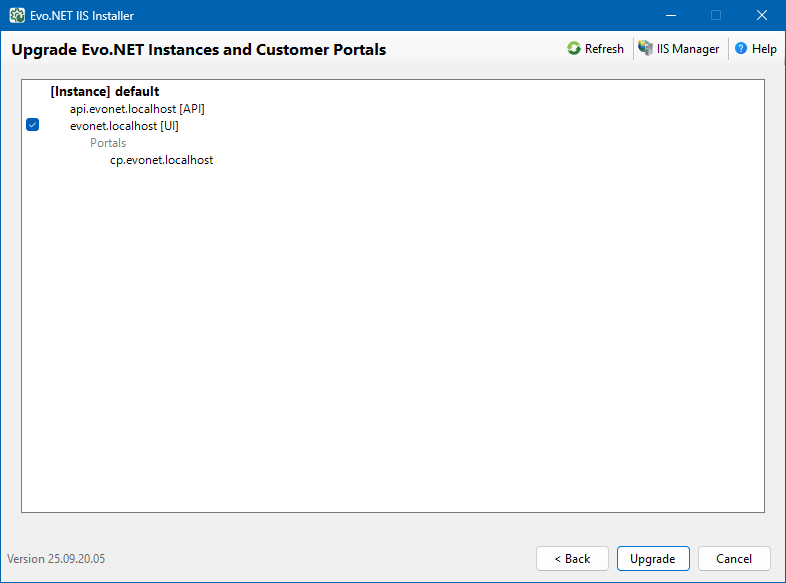Minimize the Evo.NET IIS Installer window

point(669,15)
